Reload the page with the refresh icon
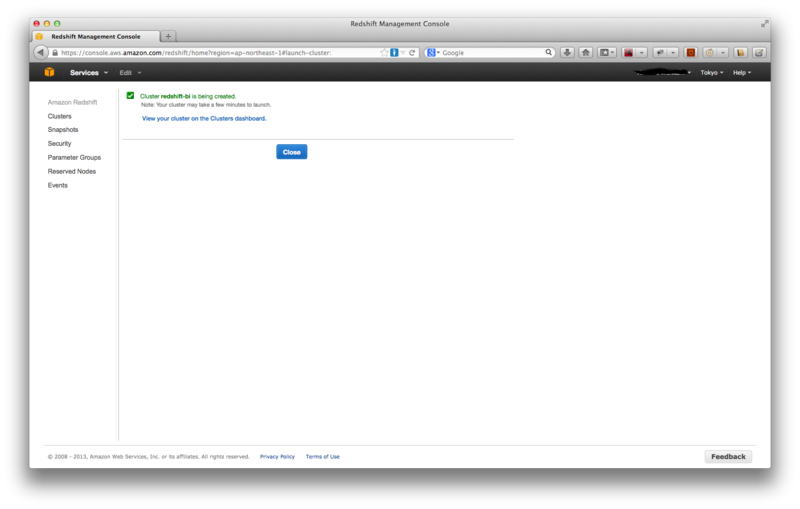Image resolution: width=800 pixels, height=509 pixels. click(412, 53)
